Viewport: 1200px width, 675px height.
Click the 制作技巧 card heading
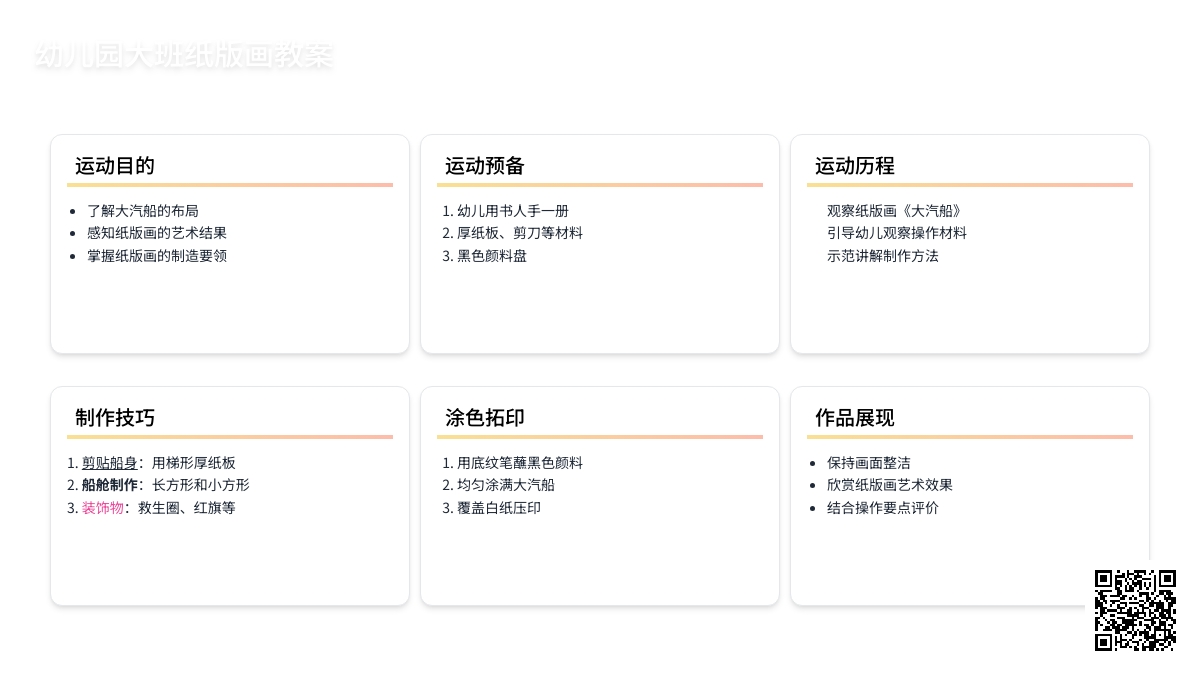pos(115,418)
